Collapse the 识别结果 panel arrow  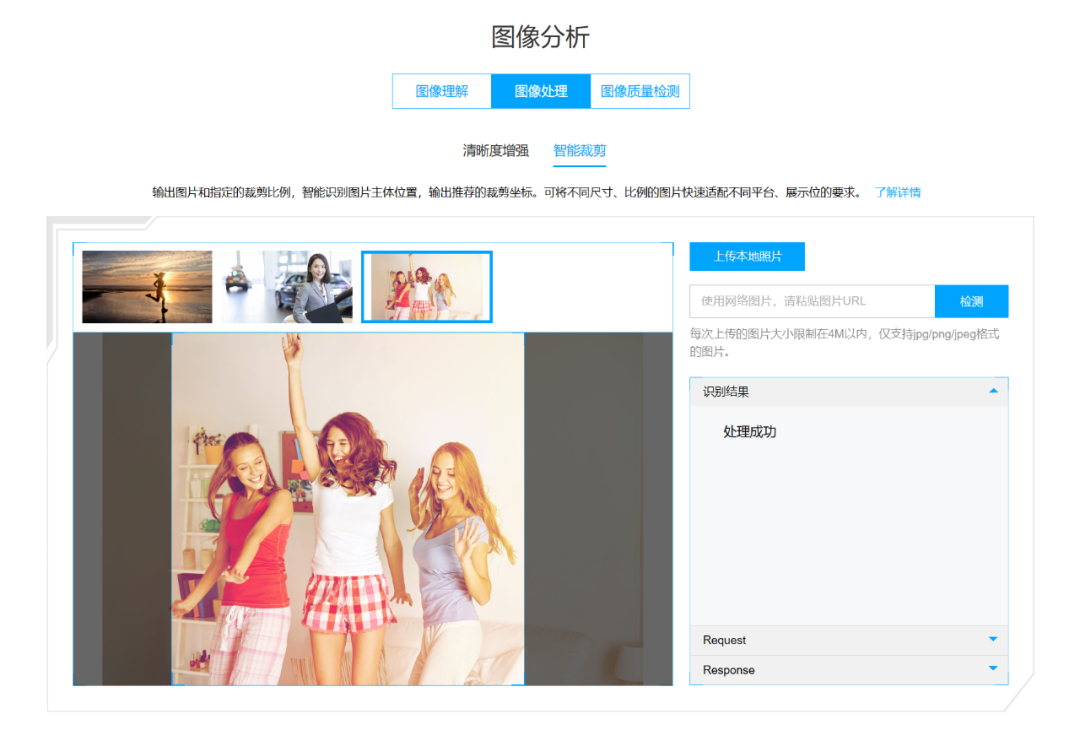click(993, 390)
